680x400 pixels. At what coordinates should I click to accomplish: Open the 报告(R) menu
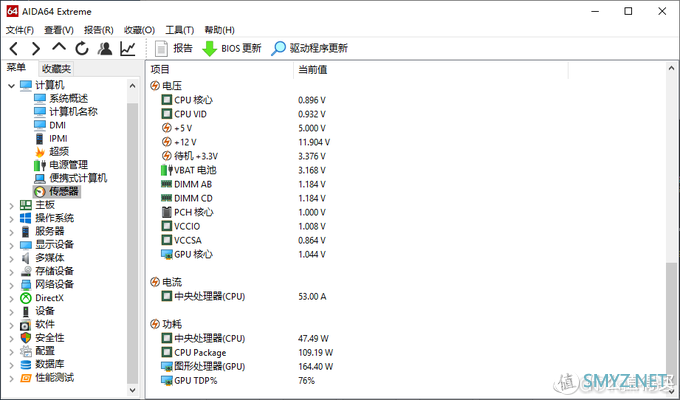[x=98, y=30]
